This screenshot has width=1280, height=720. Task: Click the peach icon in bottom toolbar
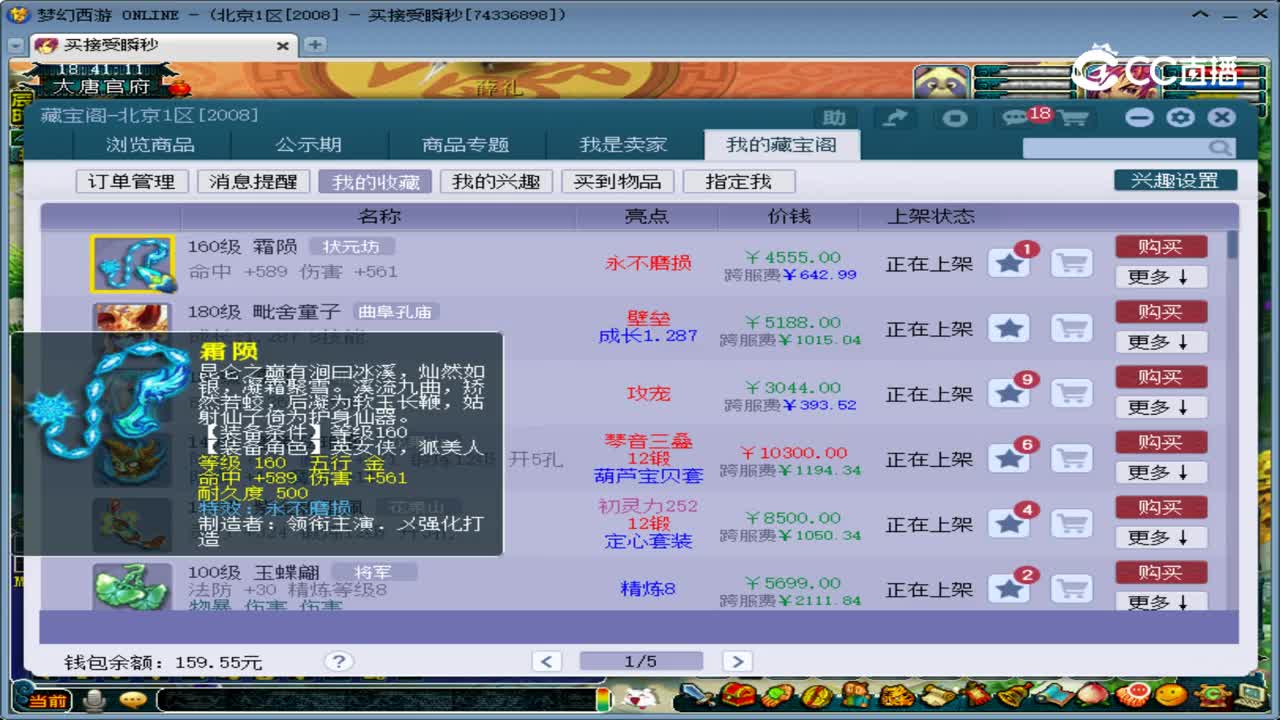point(1092,695)
